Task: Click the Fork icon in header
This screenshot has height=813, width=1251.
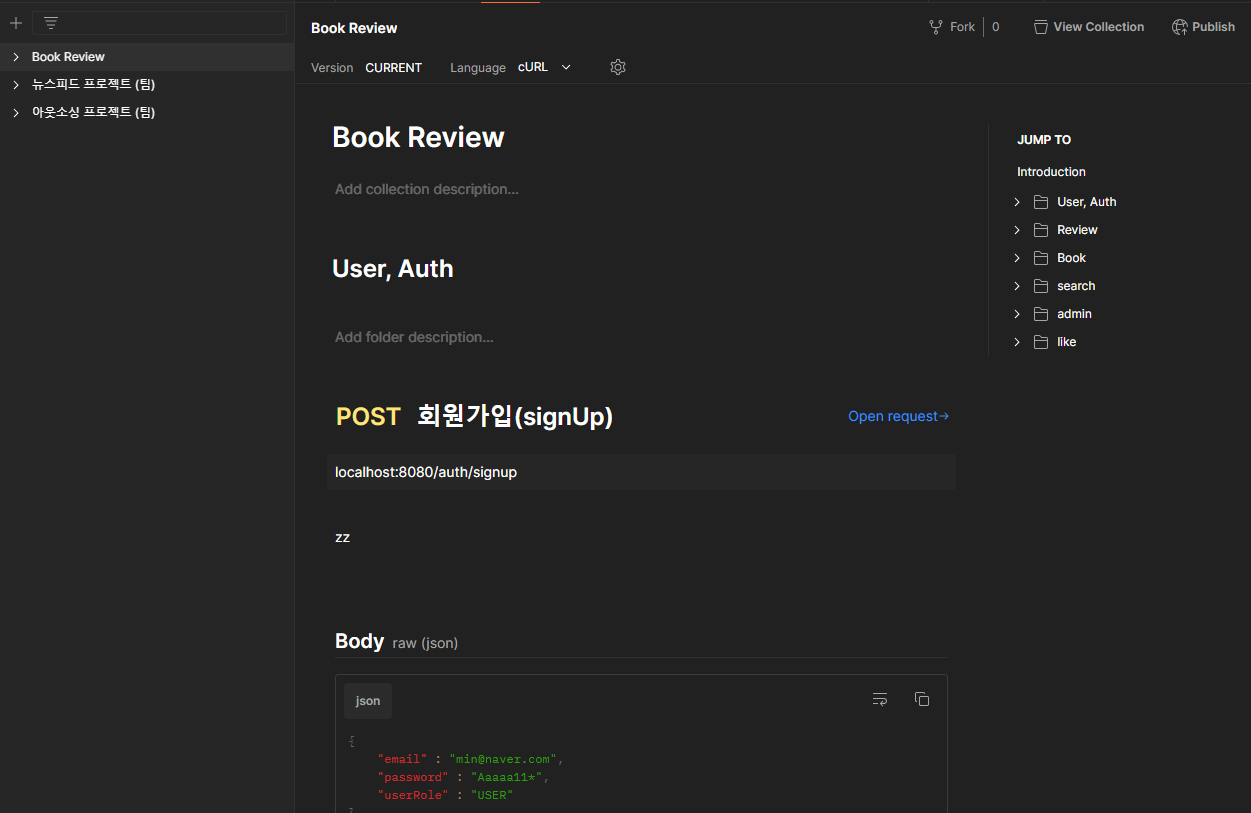Action: point(936,27)
